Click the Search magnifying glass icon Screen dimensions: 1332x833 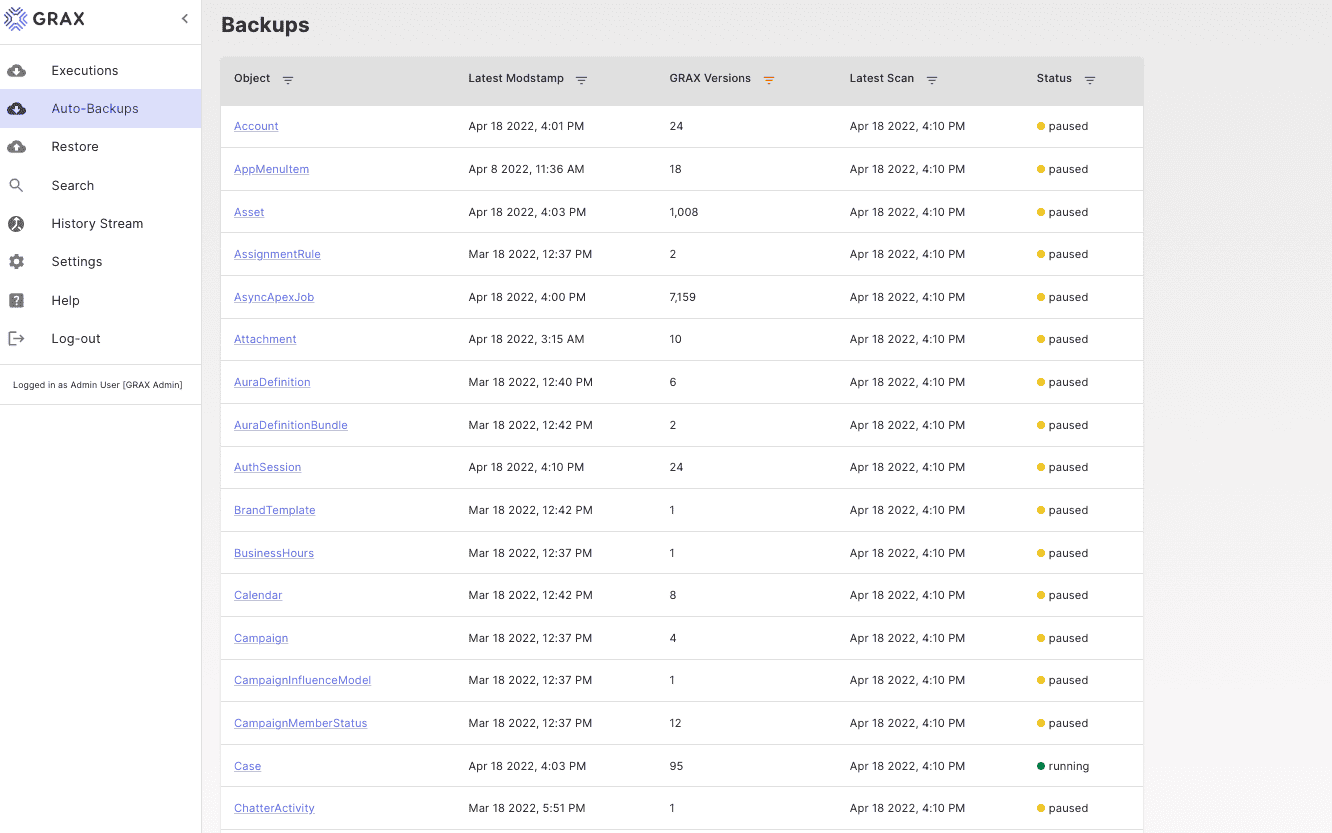(17, 185)
